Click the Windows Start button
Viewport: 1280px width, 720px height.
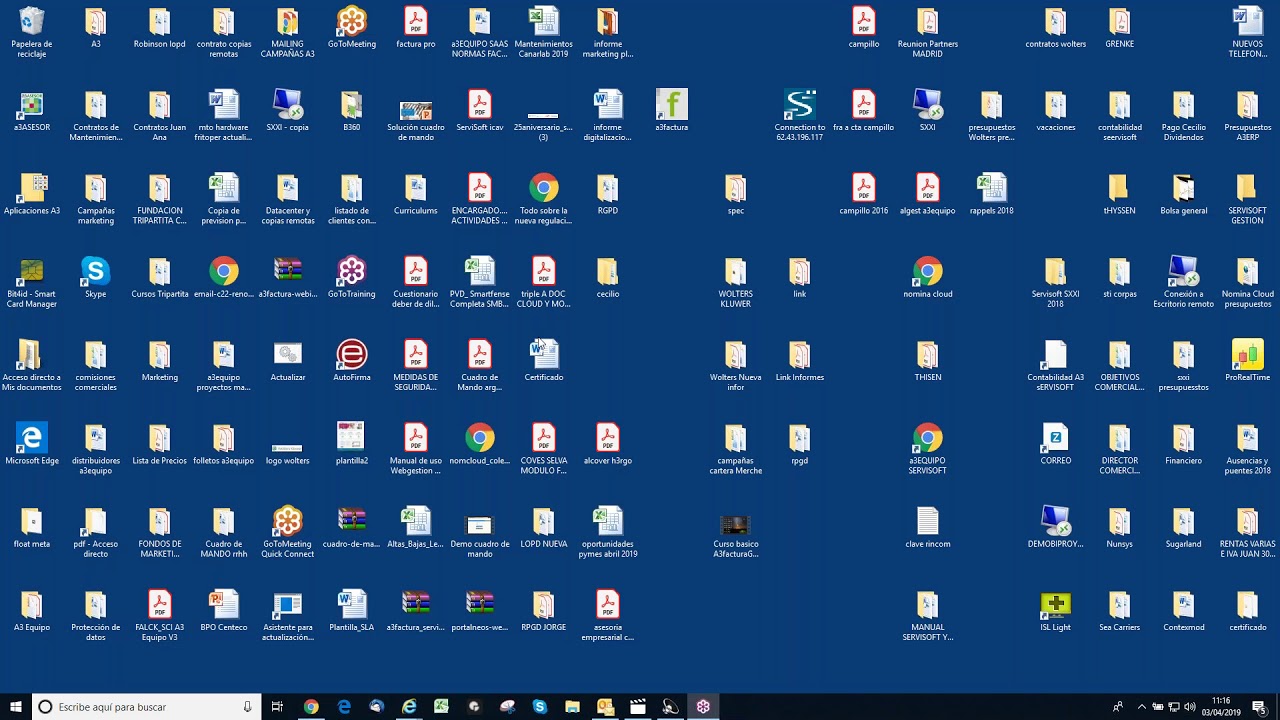[16, 707]
